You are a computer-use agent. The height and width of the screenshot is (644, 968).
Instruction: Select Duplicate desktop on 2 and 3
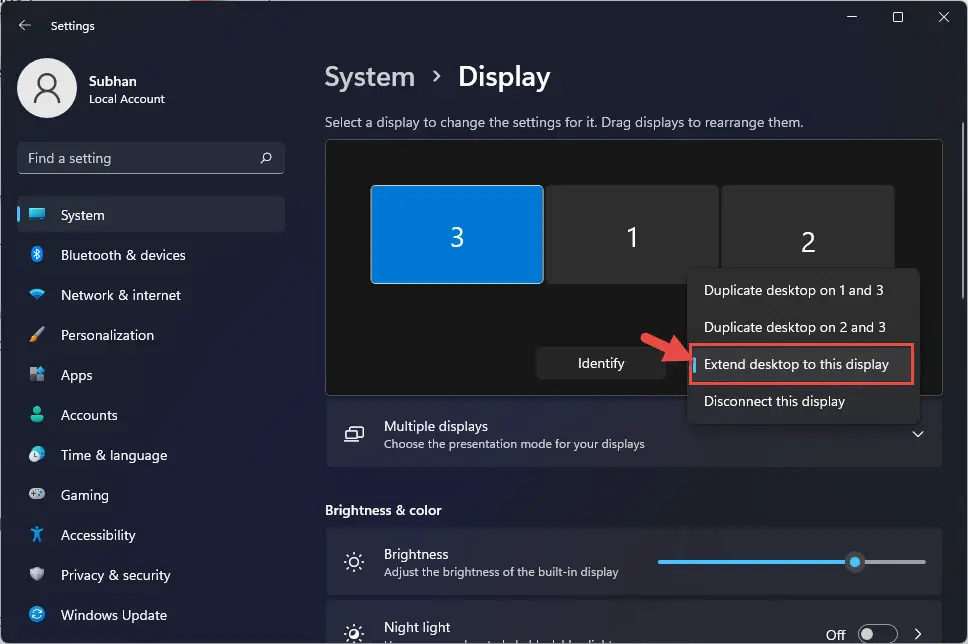tap(803, 327)
